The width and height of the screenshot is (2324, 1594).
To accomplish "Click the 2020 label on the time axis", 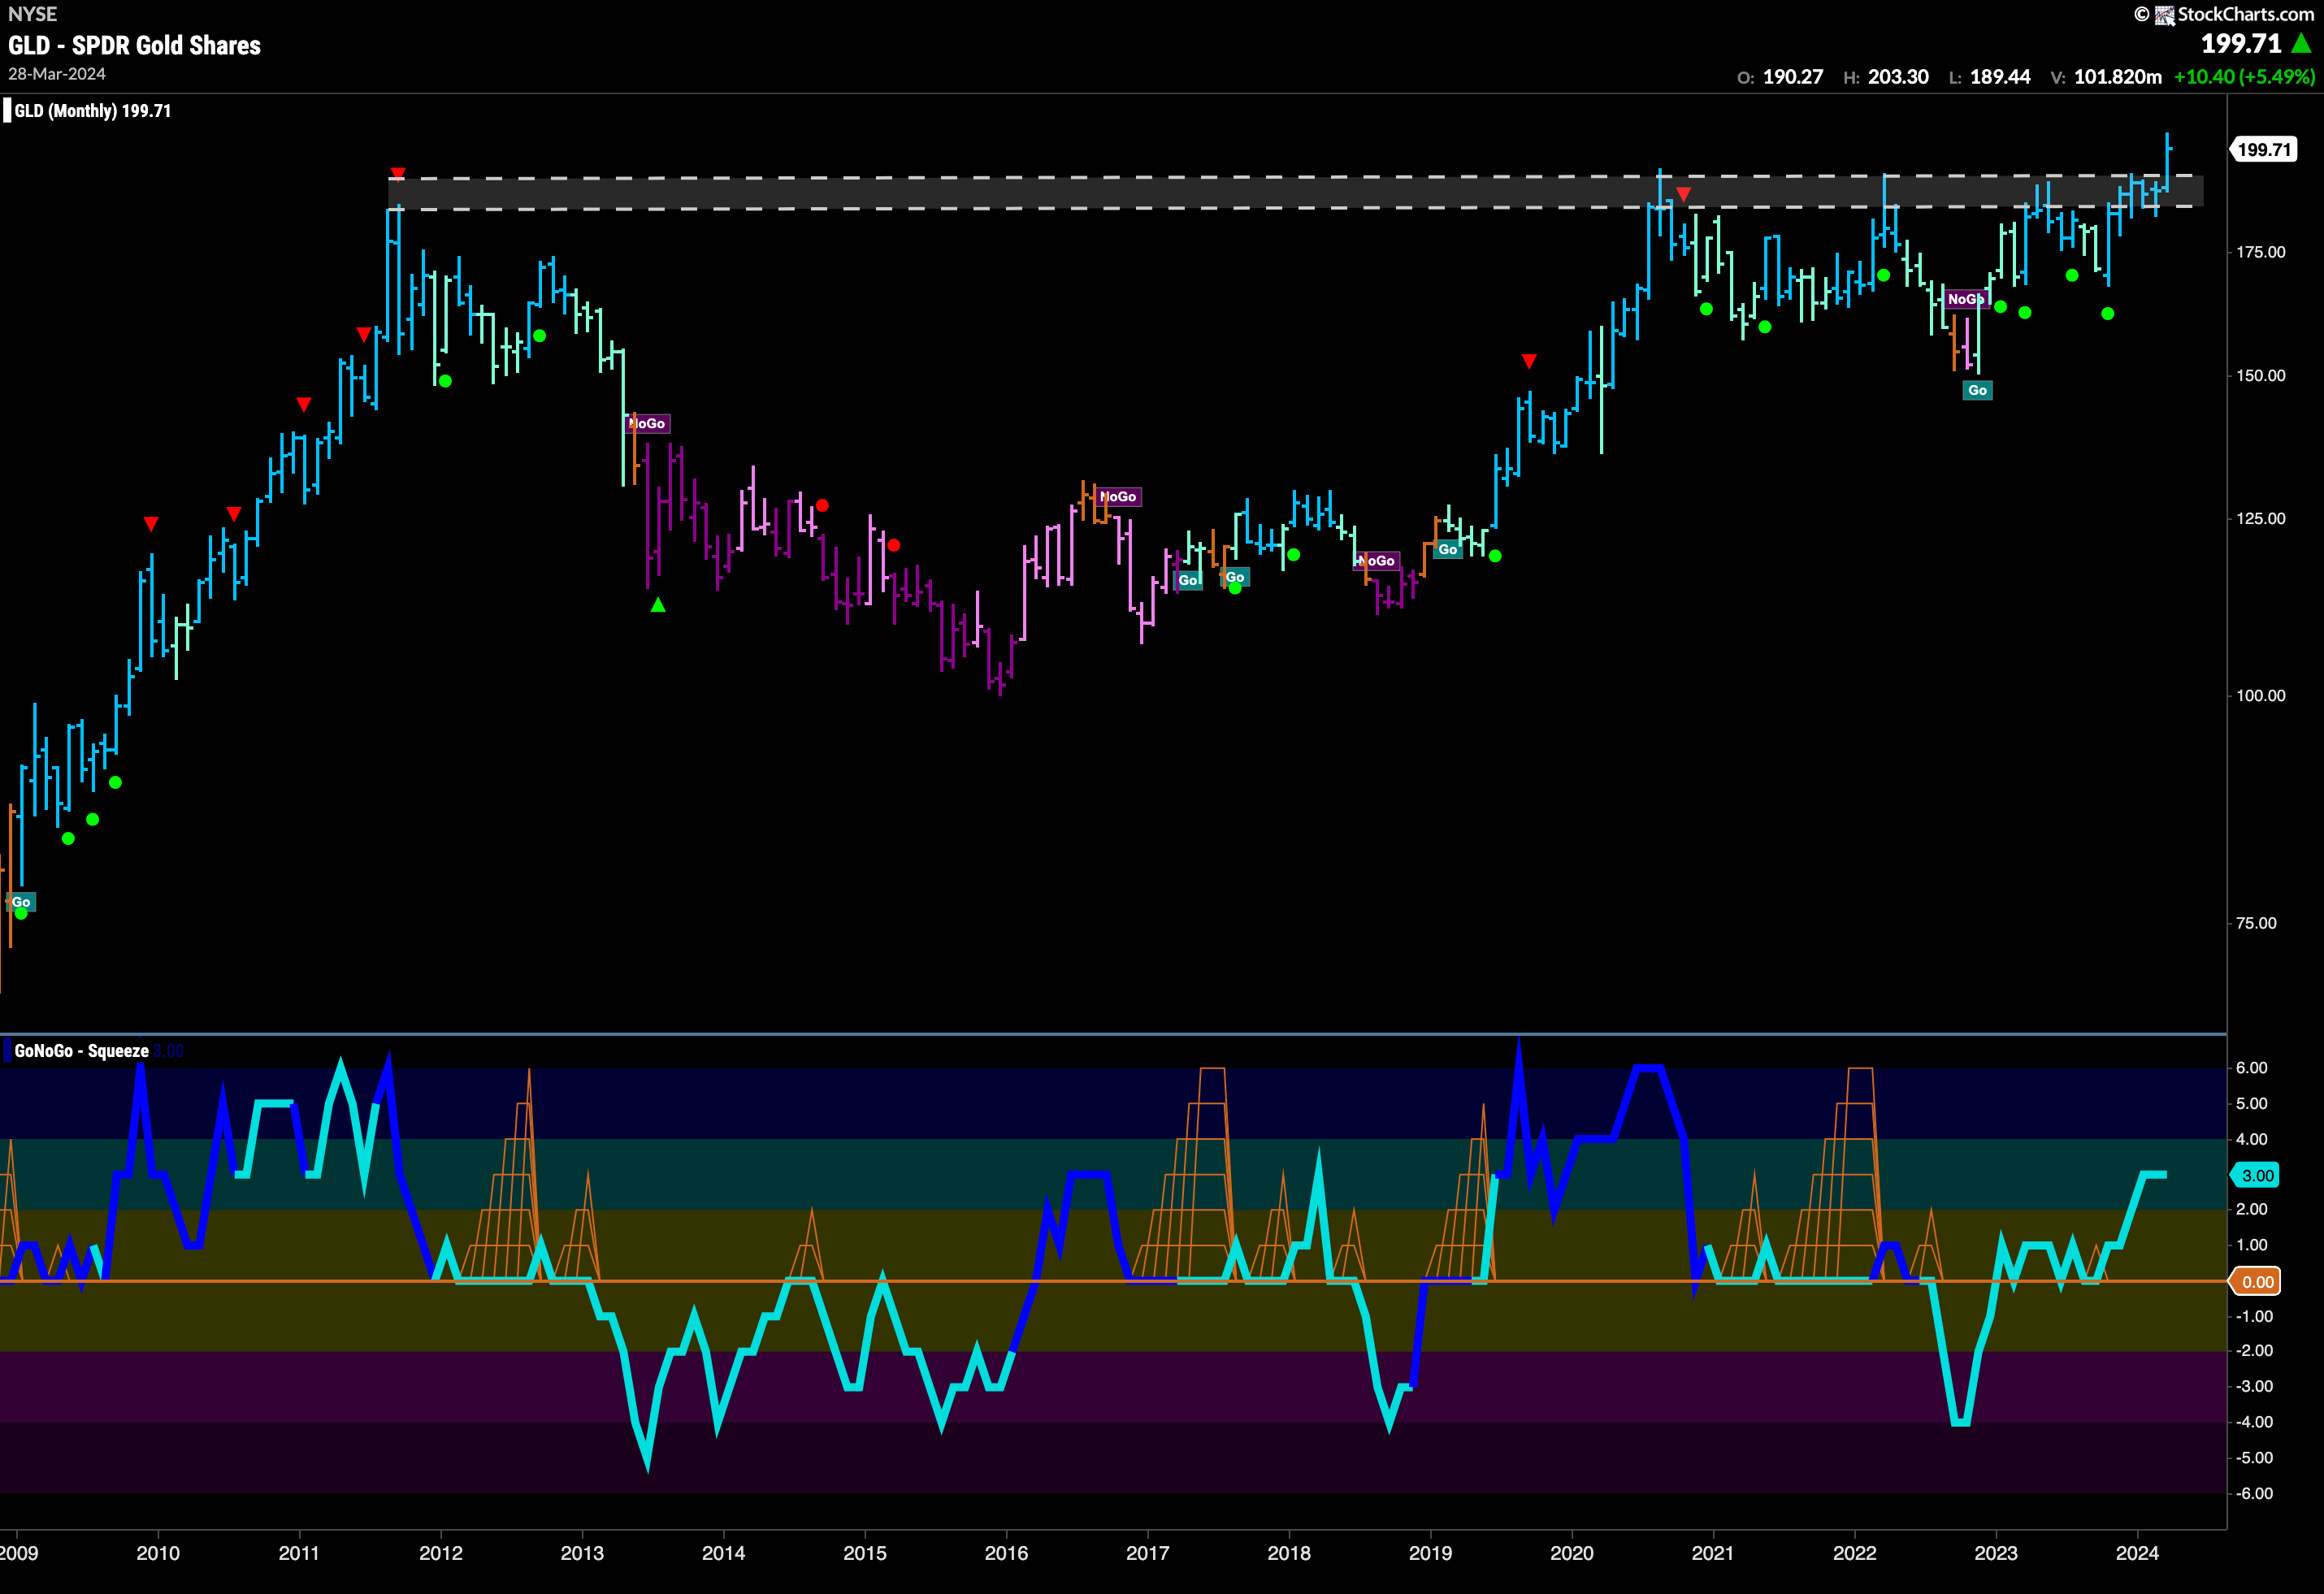I will [x=1572, y=1553].
